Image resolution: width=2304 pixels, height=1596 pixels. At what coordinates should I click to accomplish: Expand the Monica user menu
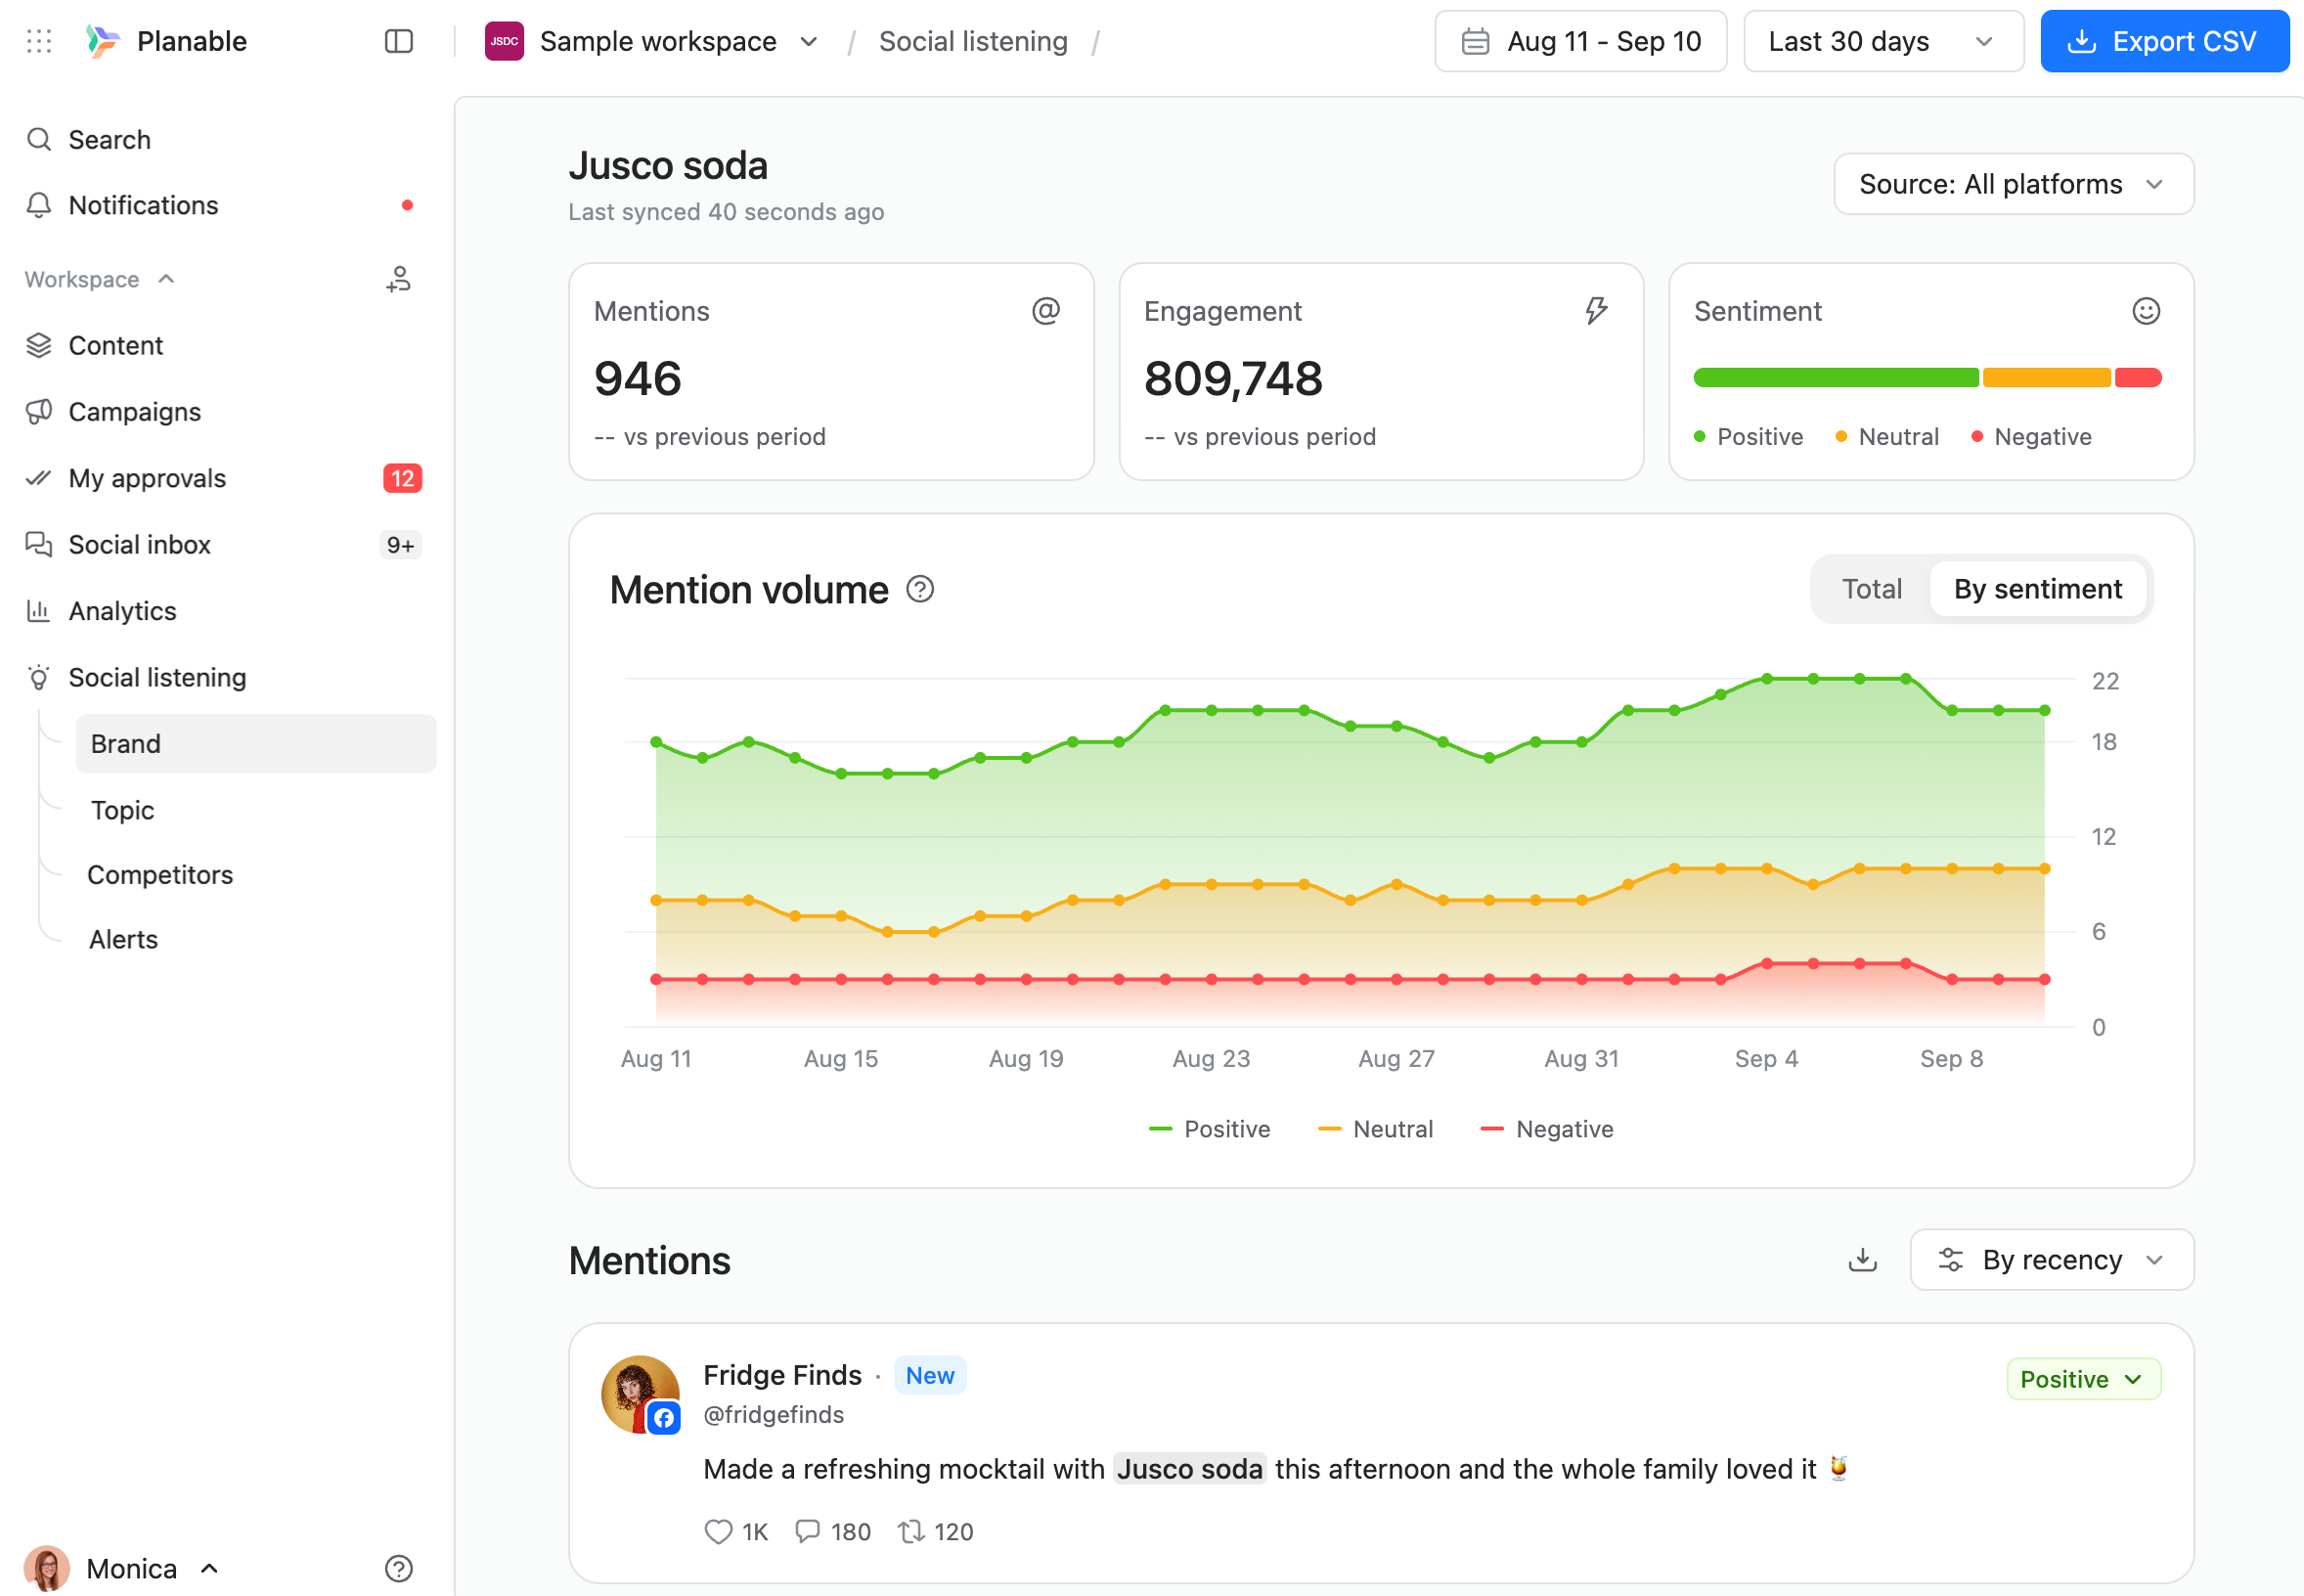pos(122,1568)
